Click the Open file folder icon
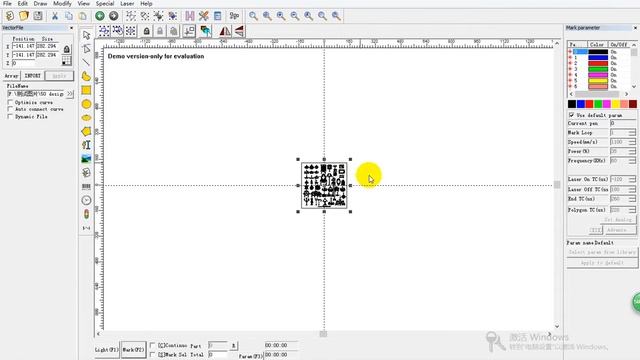 tap(24, 16)
